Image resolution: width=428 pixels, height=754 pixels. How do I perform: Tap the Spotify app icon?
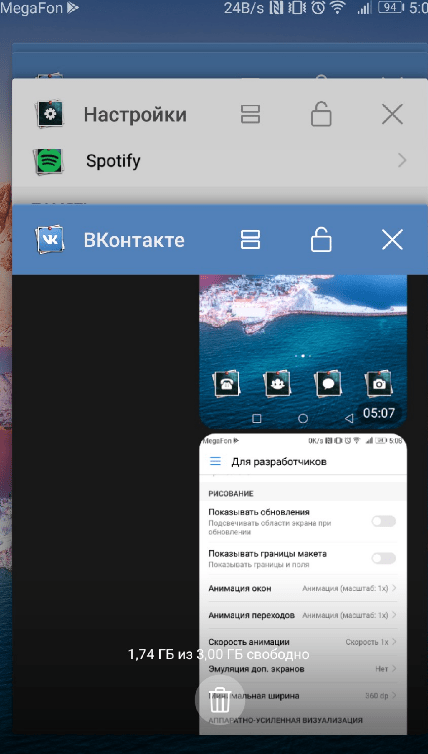coord(50,161)
